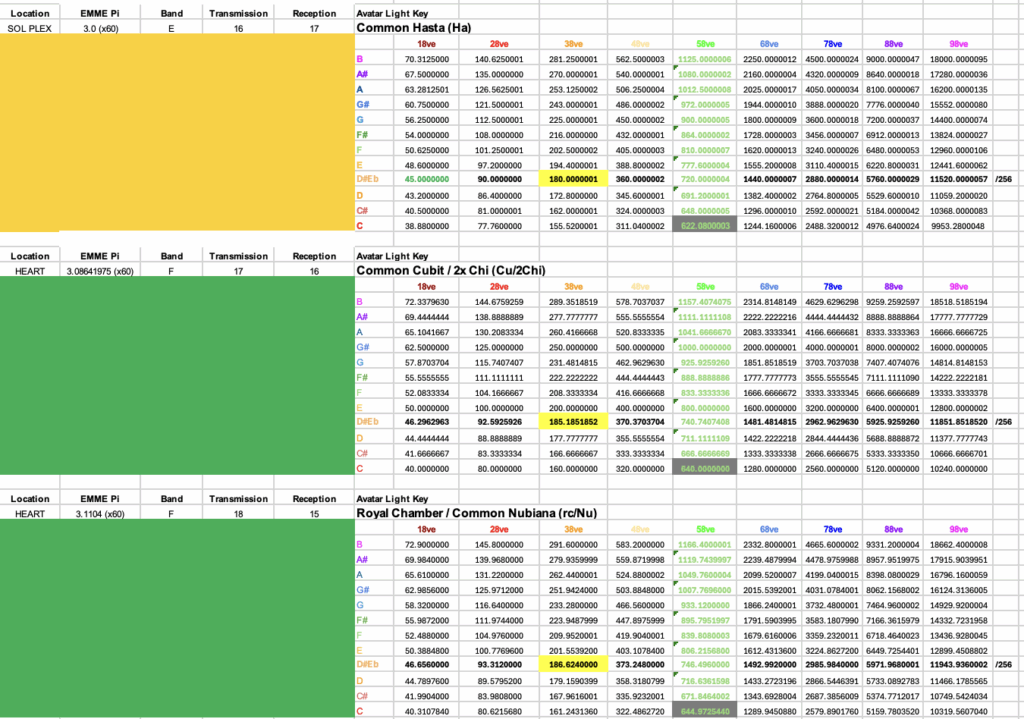Select the D#/Eb row label in the Common Cubit table
The width and height of the screenshot is (1024, 719).
pyautogui.click(x=367, y=423)
